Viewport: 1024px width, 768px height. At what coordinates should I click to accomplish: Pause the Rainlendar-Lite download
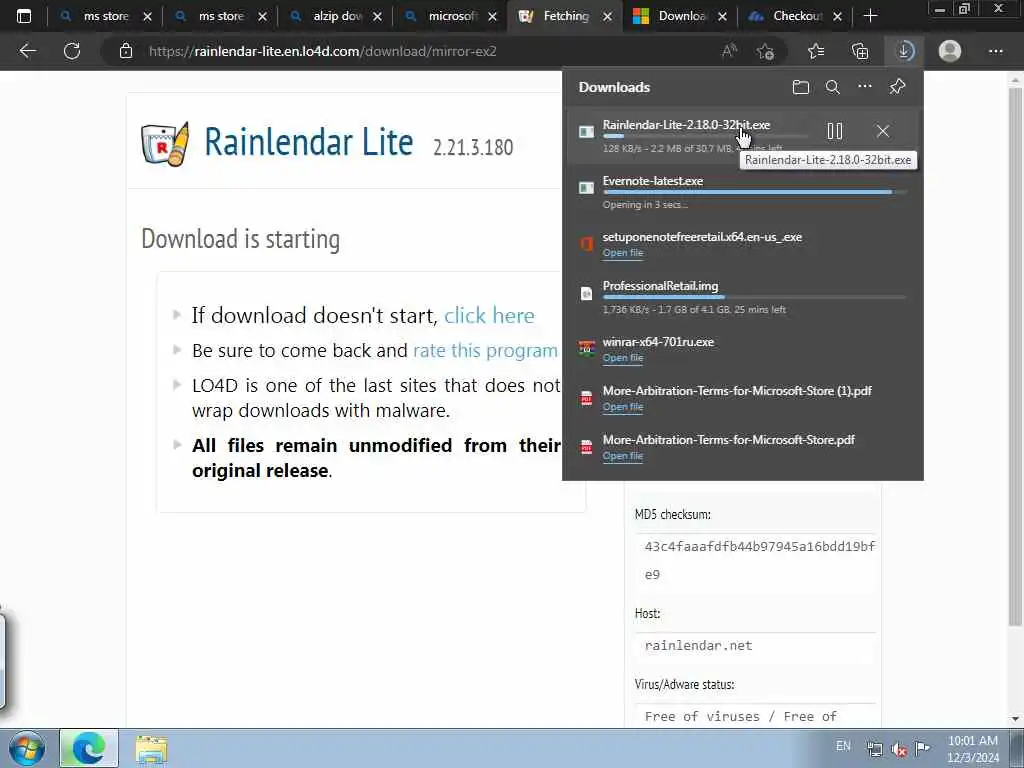(835, 131)
